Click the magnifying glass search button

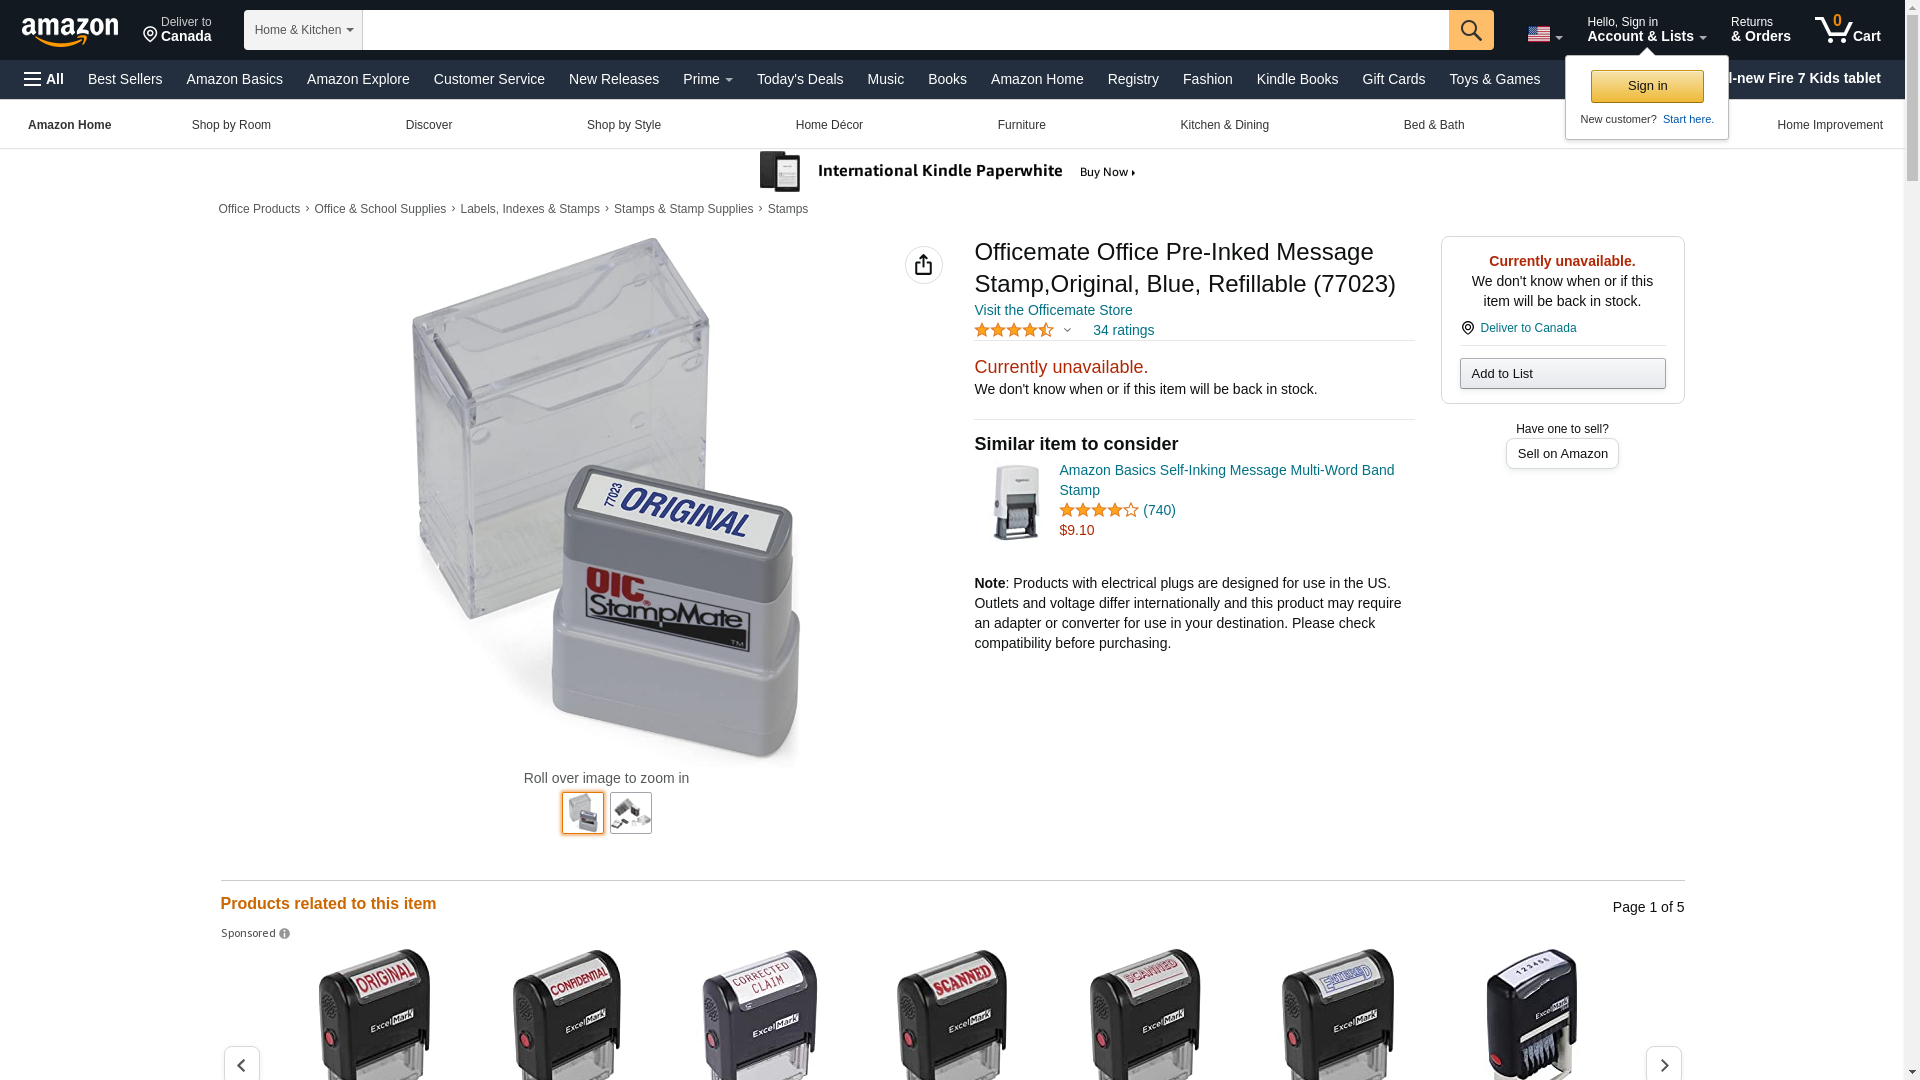1470,30
